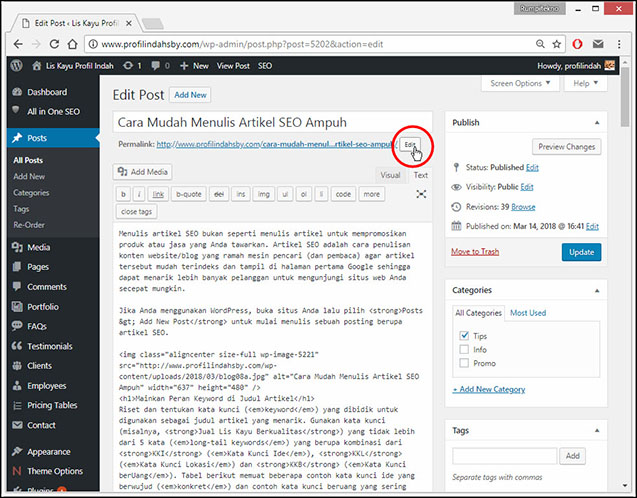
Task: Click the Opera extension icon
Action: [577, 44]
